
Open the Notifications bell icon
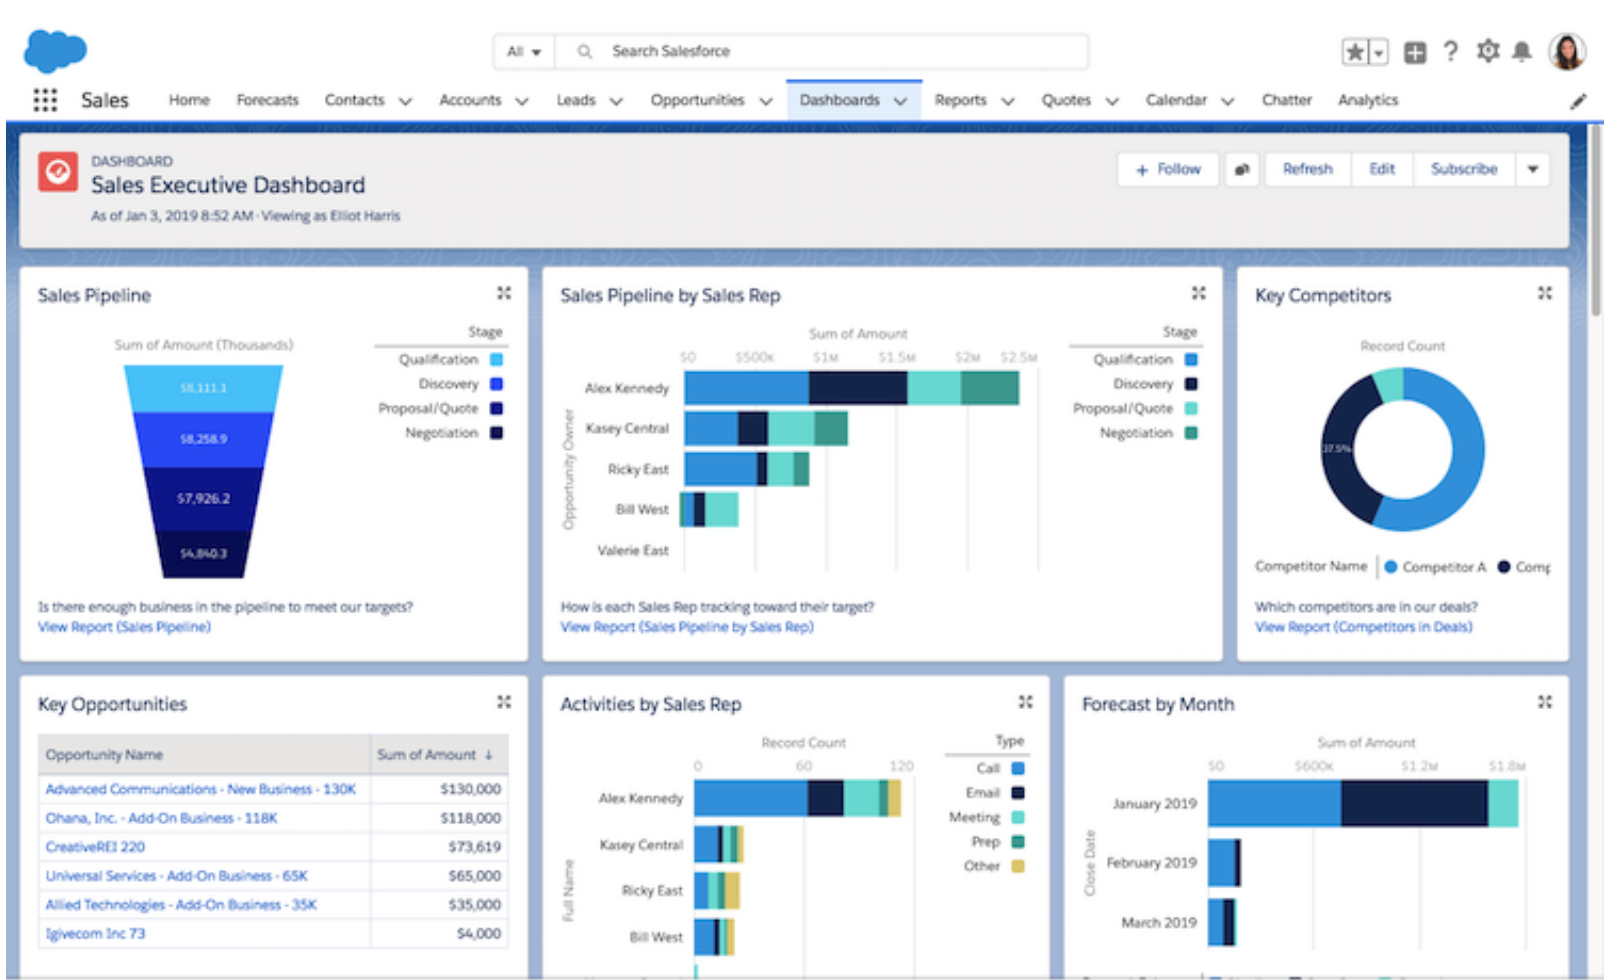pyautogui.click(x=1522, y=51)
